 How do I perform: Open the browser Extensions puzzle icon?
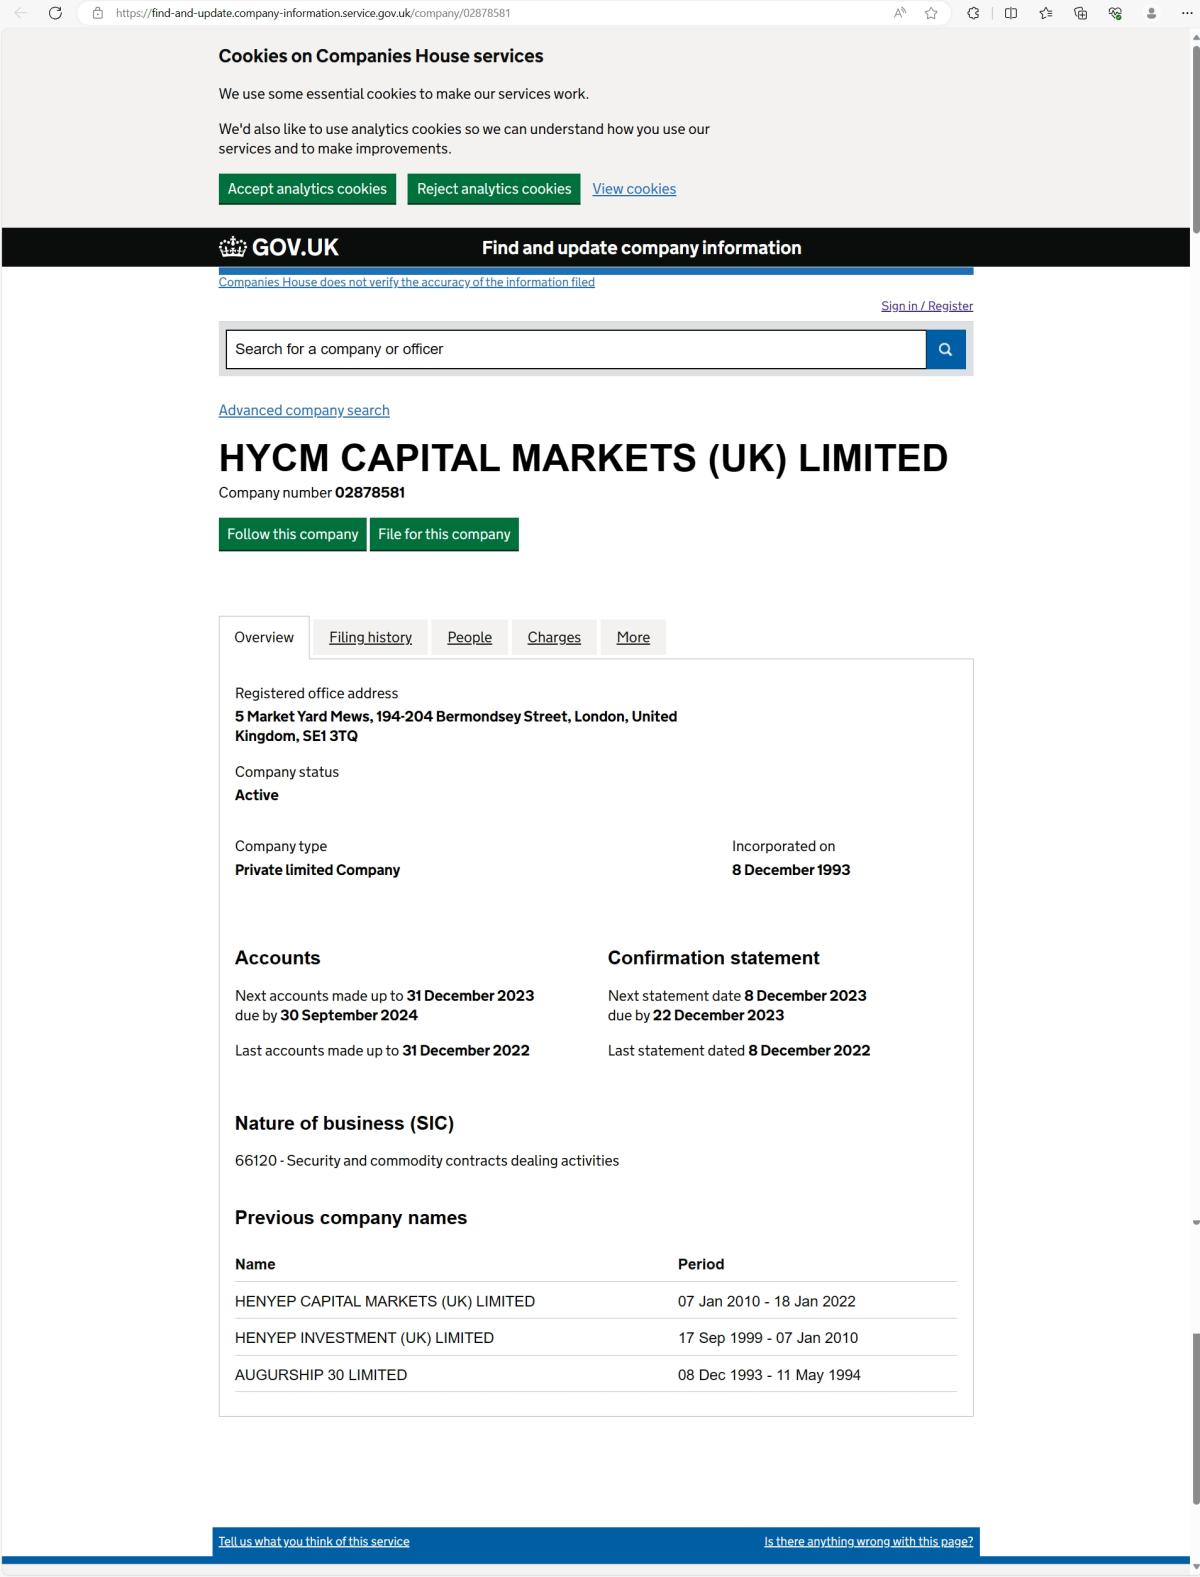pos(973,13)
